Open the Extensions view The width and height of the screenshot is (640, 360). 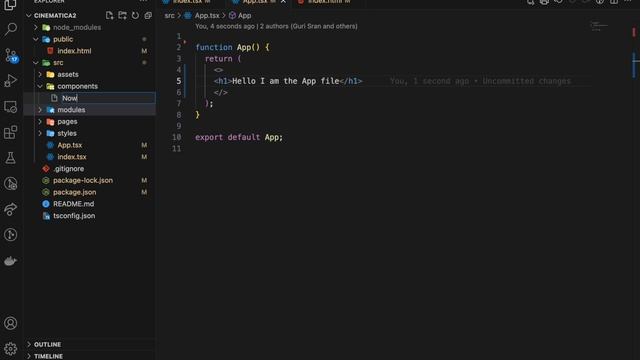(11, 132)
